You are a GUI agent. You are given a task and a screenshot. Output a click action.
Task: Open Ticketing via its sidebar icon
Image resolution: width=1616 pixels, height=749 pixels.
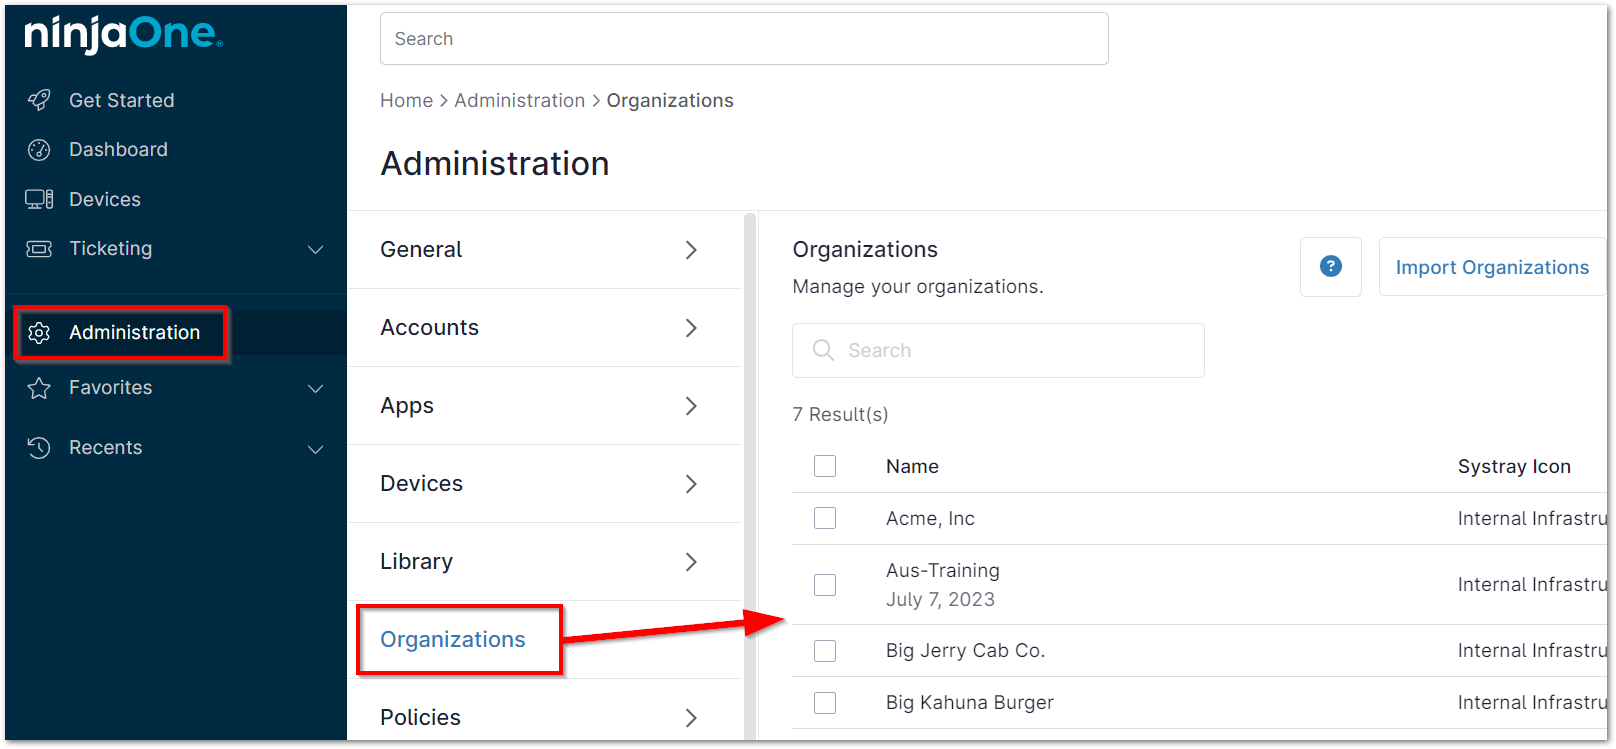[x=38, y=248]
